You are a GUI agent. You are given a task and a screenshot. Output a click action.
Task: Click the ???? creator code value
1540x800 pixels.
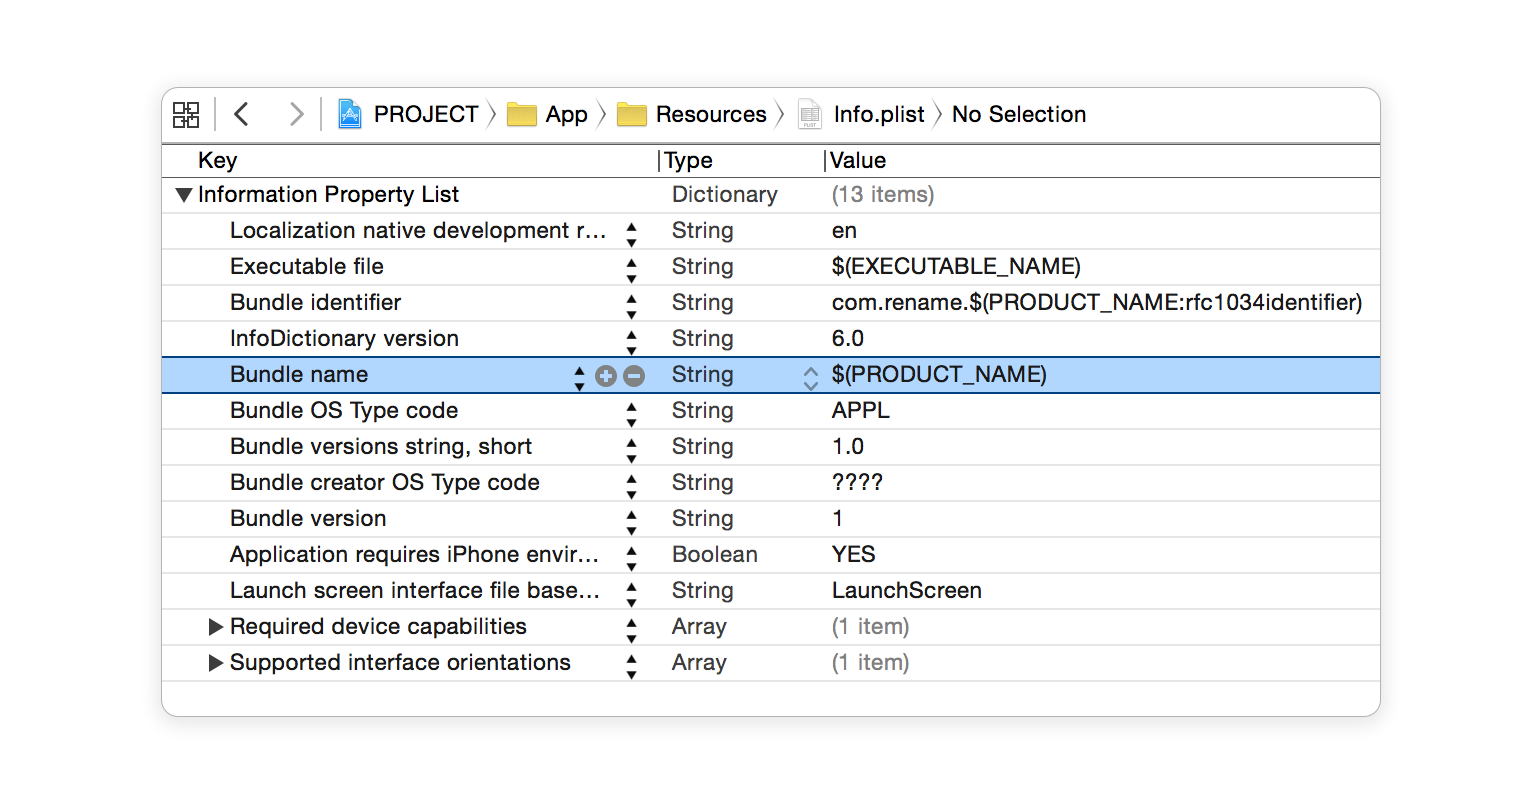coord(857,483)
